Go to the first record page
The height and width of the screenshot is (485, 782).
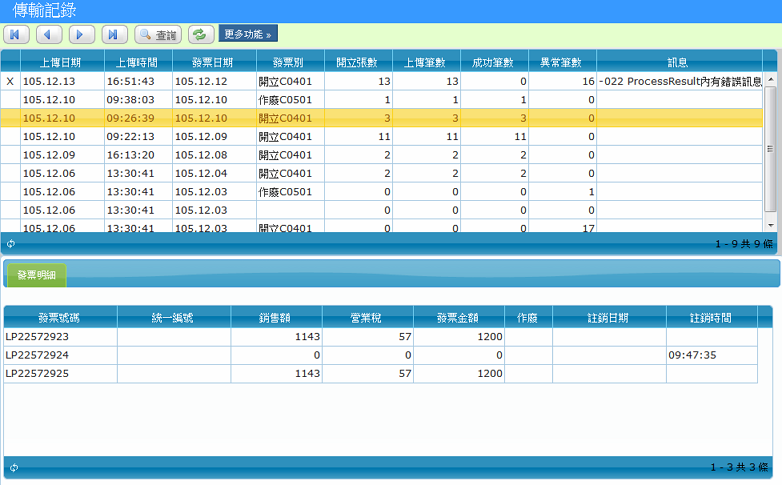[16, 35]
